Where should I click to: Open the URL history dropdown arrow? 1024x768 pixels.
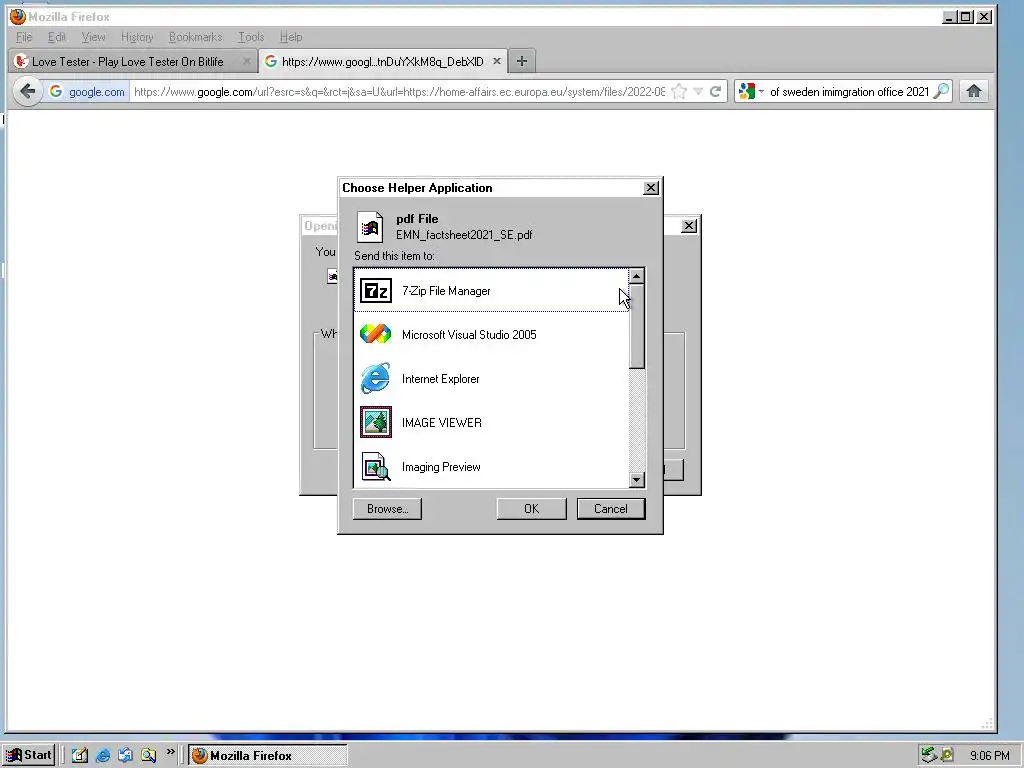click(x=698, y=91)
